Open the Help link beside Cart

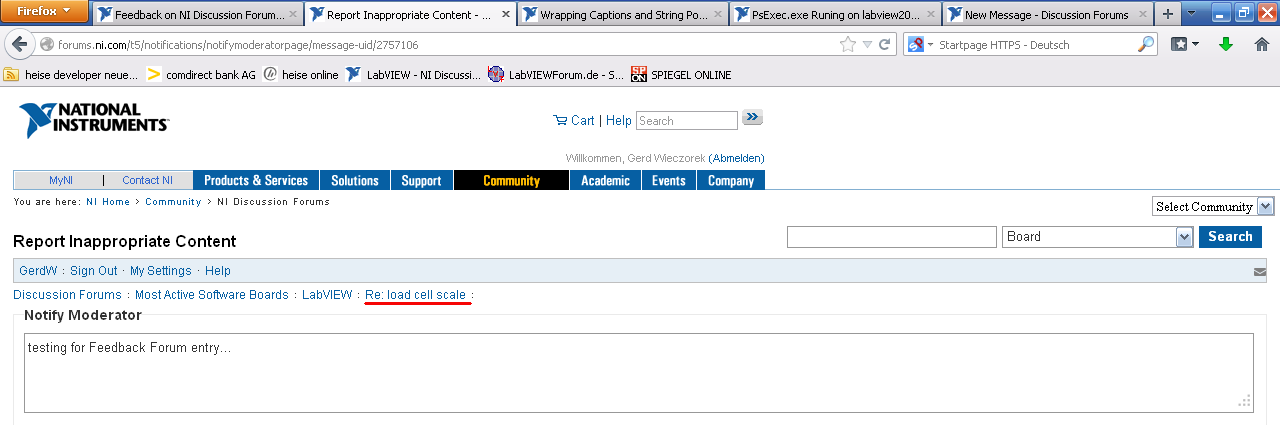618,121
